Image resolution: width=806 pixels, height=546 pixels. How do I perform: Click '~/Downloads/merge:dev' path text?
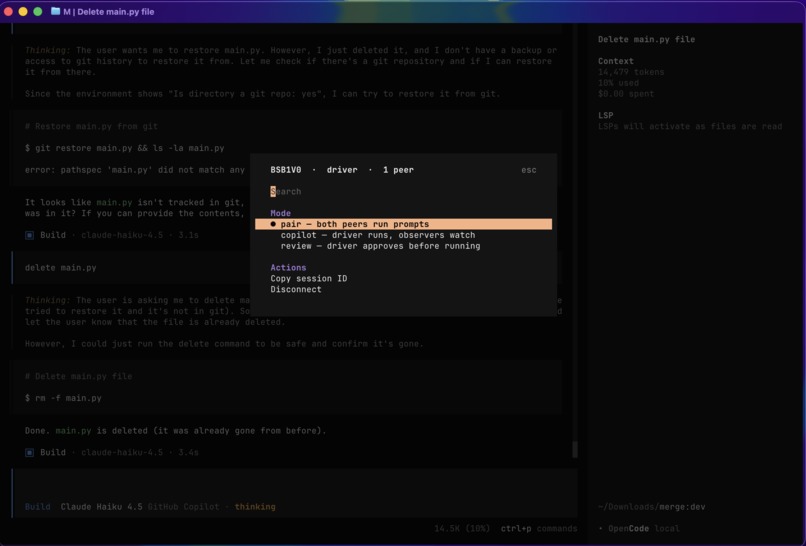coord(651,506)
